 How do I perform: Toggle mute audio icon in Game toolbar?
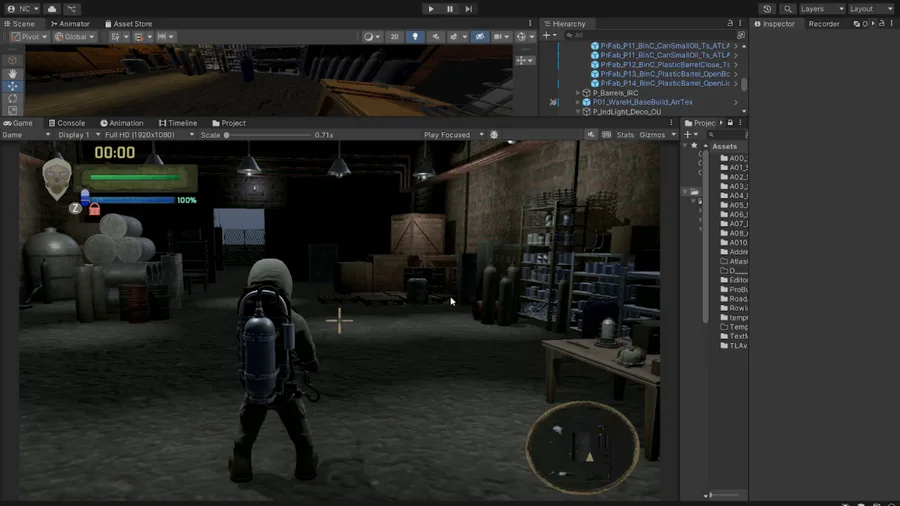(x=591, y=135)
